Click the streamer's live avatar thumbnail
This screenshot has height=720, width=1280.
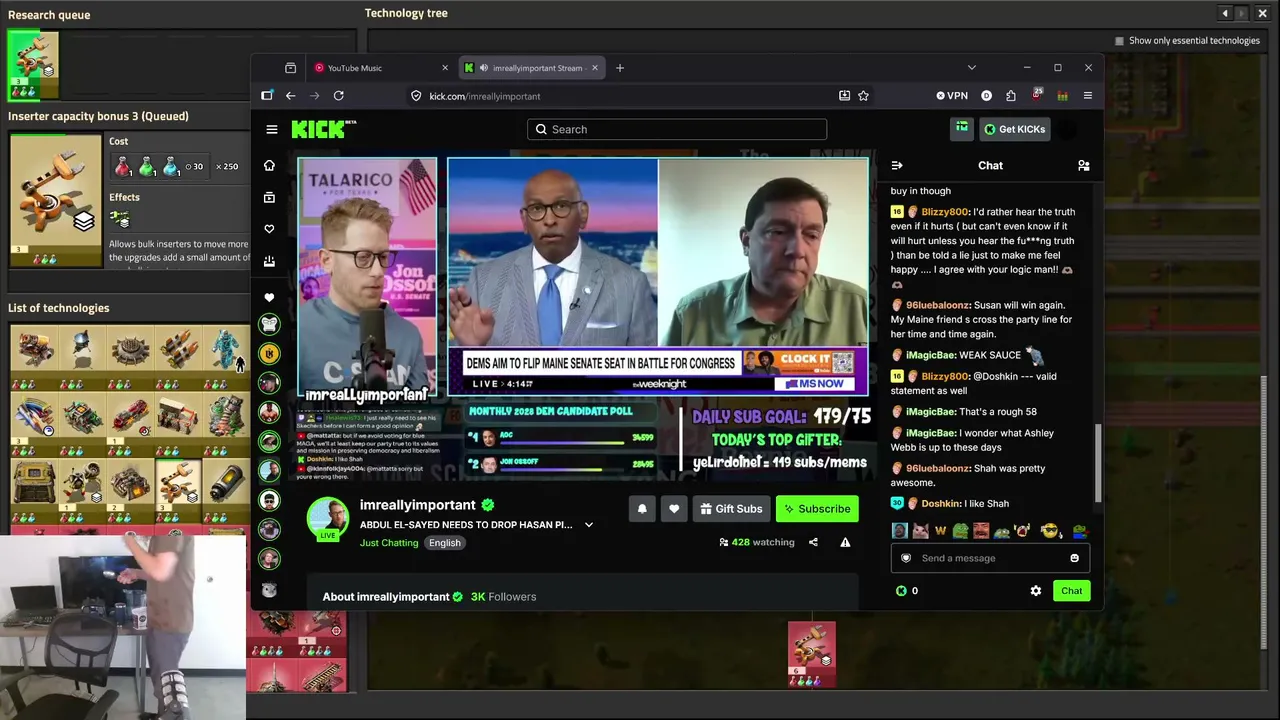pos(327,518)
